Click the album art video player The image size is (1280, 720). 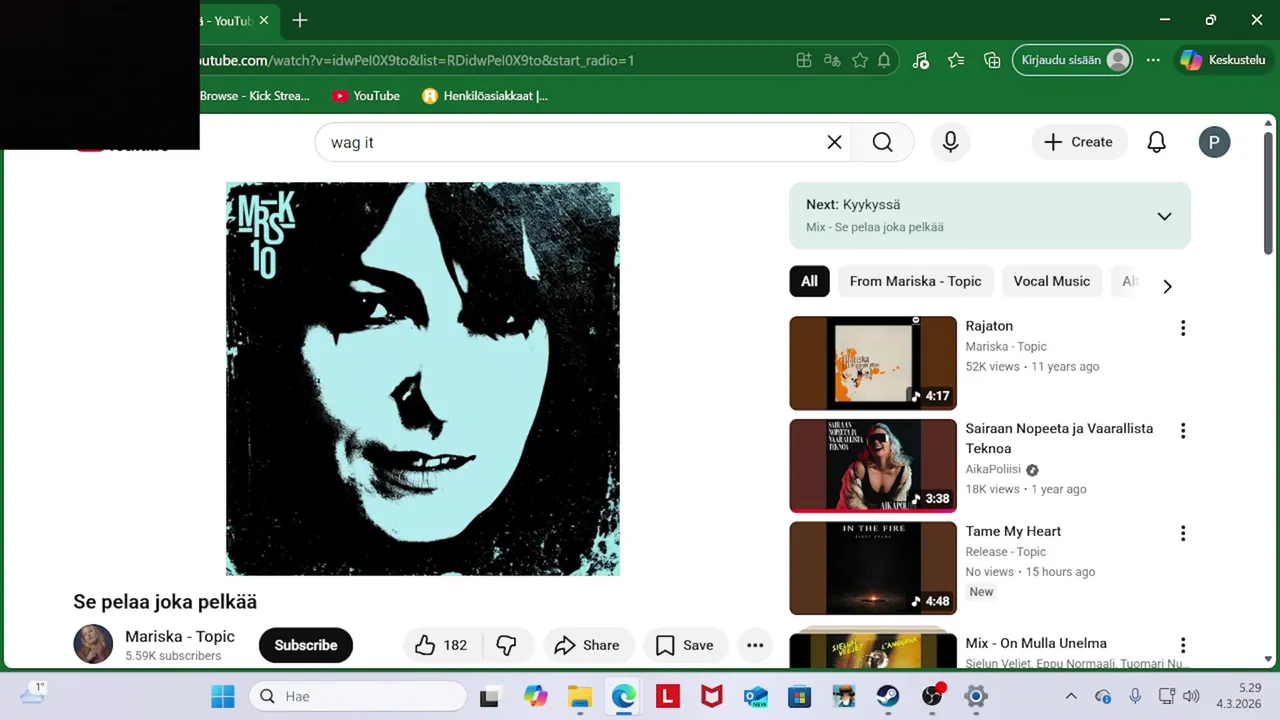tap(423, 379)
